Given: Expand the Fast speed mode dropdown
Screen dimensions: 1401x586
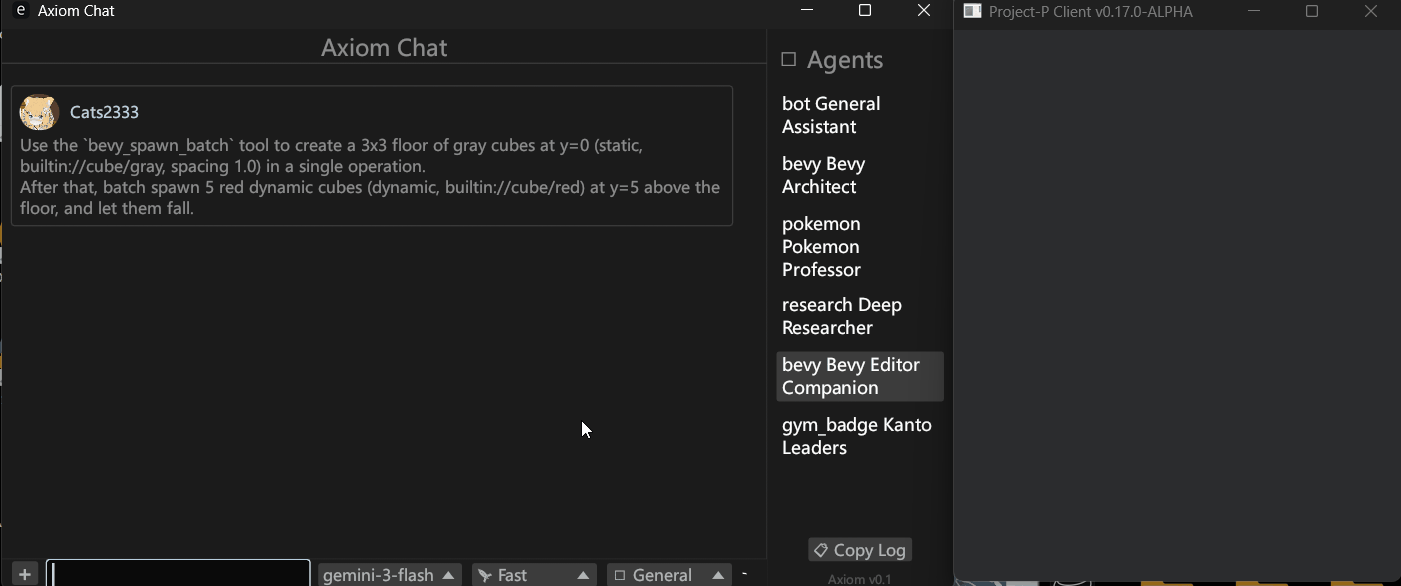Looking at the screenshot, I should pyautogui.click(x=533, y=575).
